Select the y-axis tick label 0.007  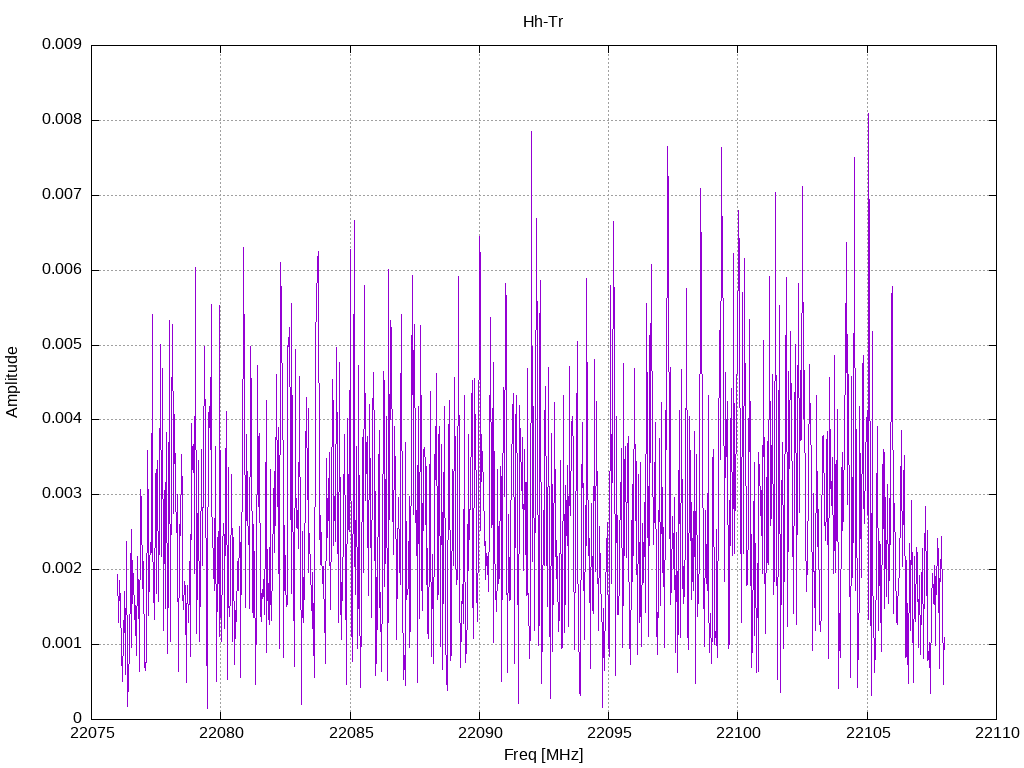pos(62,195)
